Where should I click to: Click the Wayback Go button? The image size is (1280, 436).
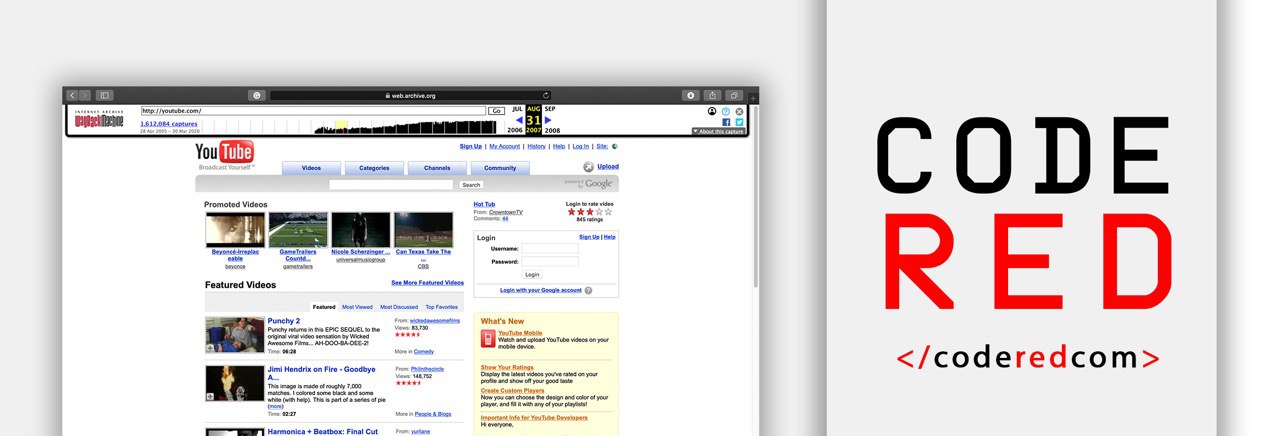click(x=496, y=111)
